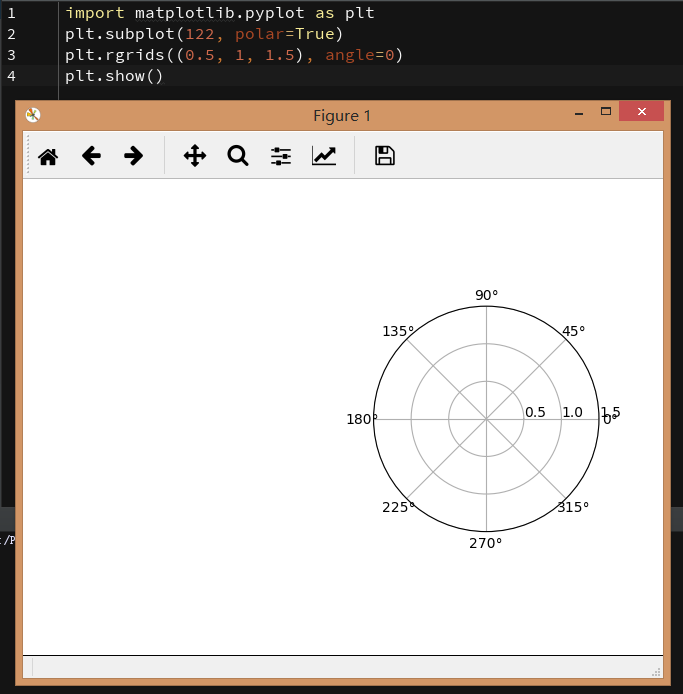
Task: Click the 1.0 radial grid label
Action: (572, 413)
